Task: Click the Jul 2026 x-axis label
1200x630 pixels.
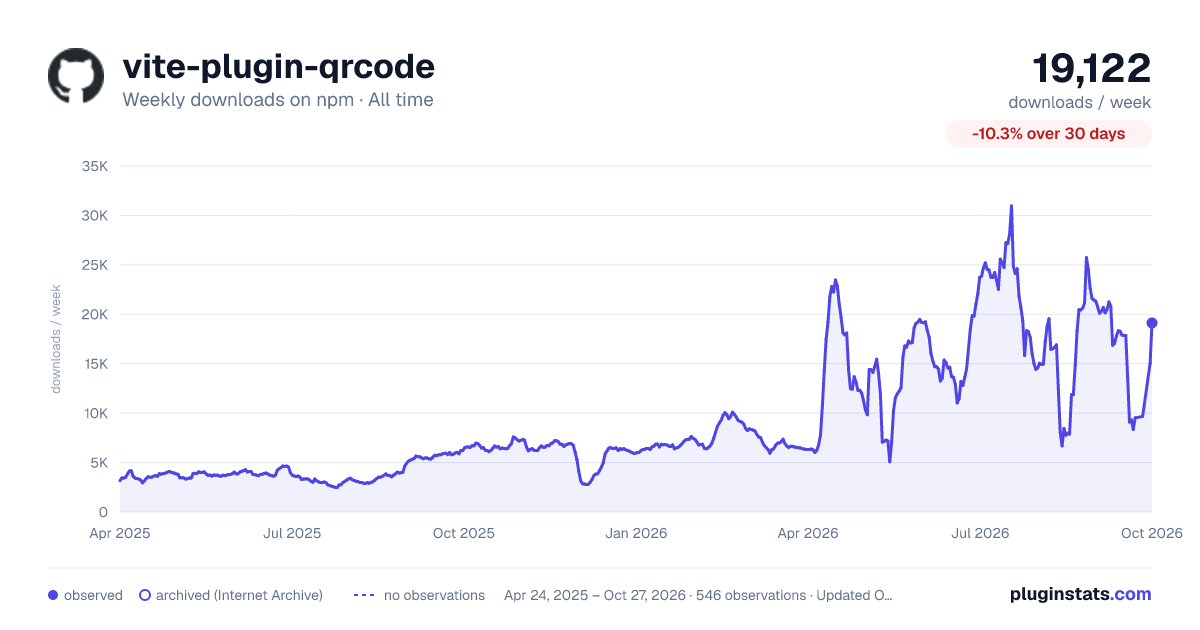Action: (980, 533)
